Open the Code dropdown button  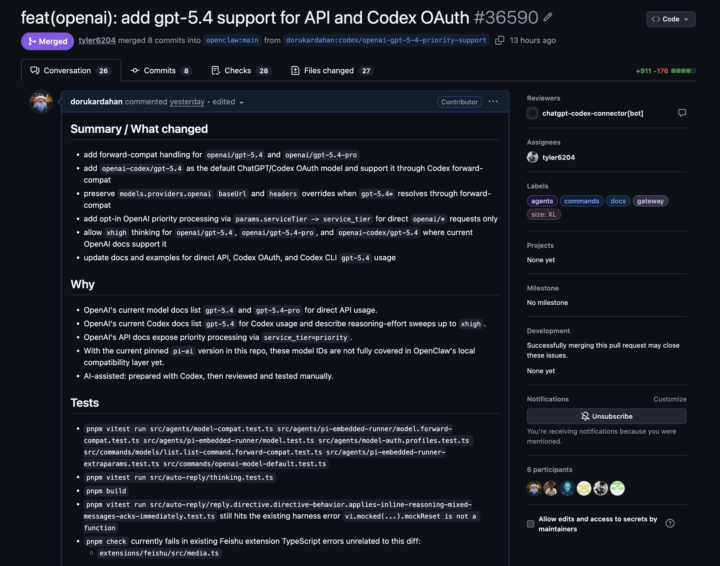click(x=670, y=19)
